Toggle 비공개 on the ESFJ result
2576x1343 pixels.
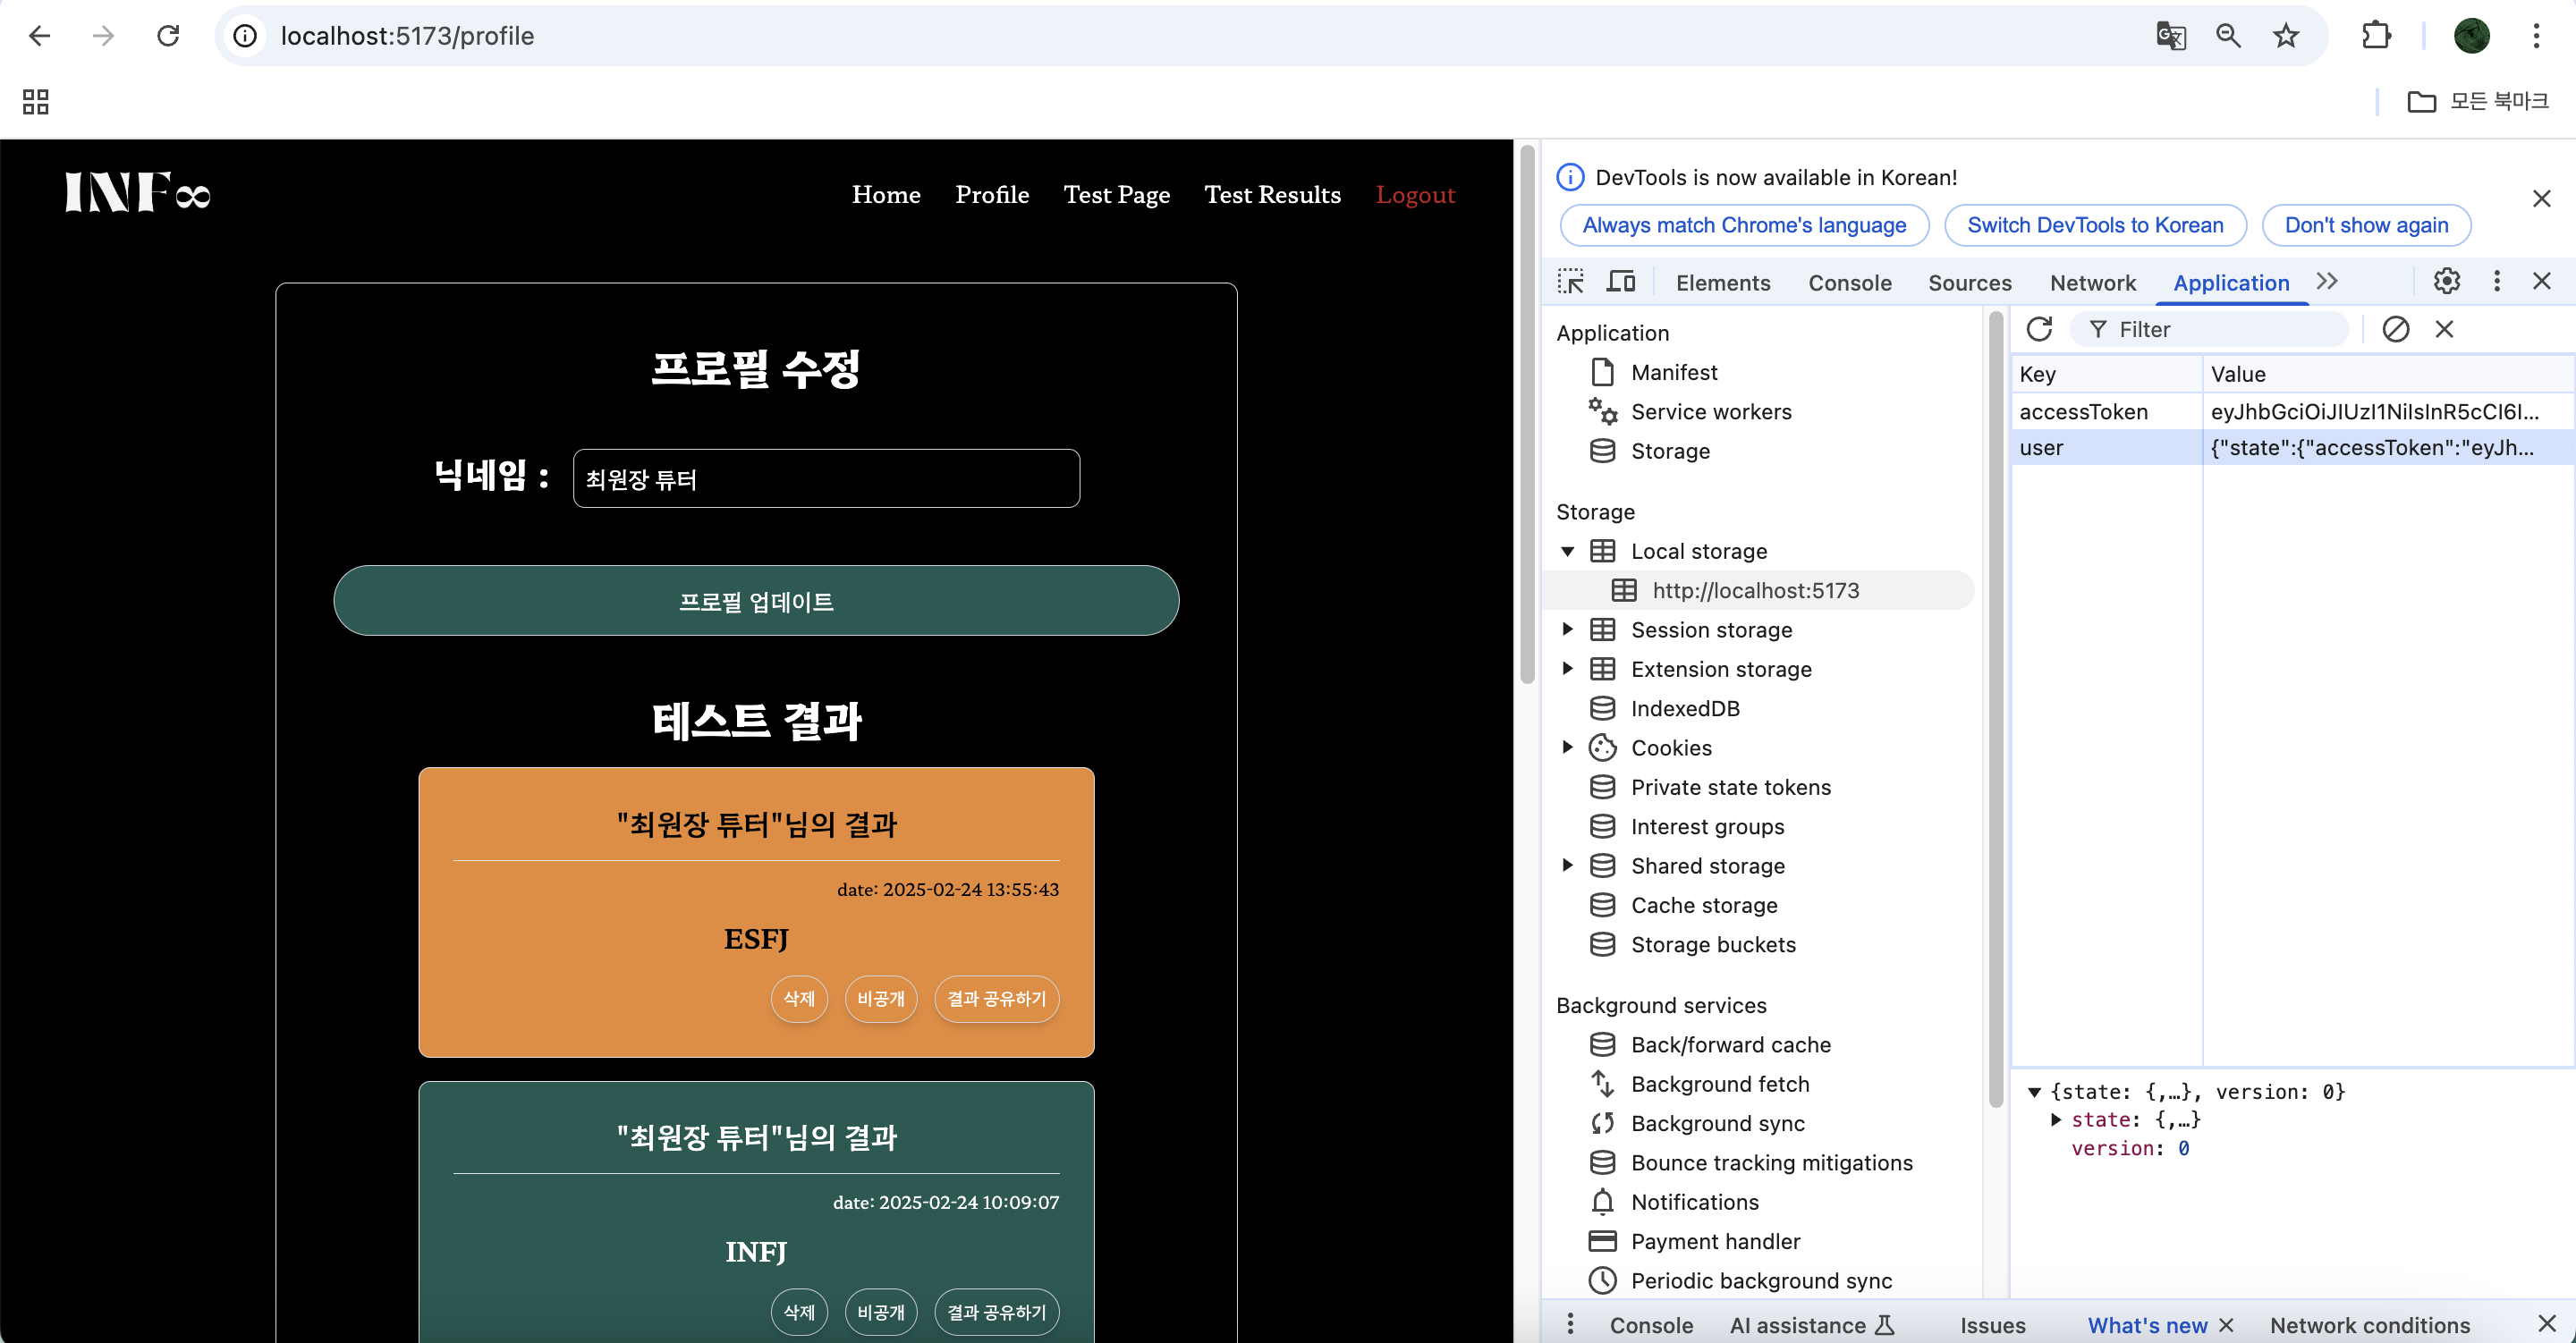880,999
